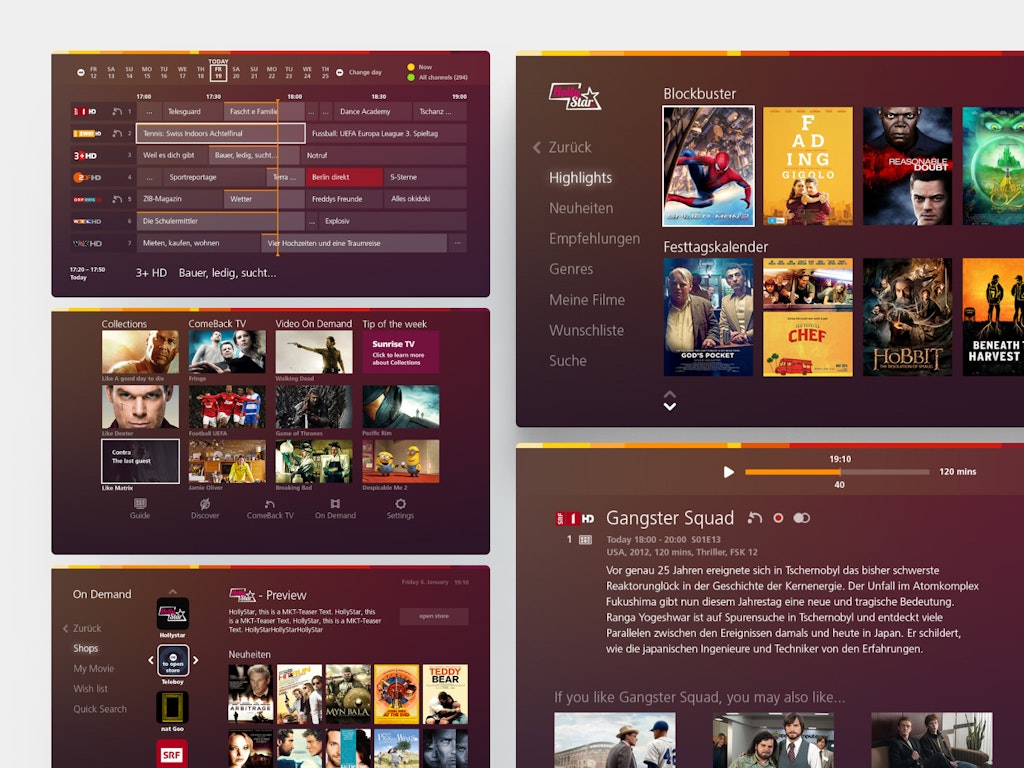The image size is (1024, 768).
Task: Click the Sunrise TV tip of the week tile
Action: pyautogui.click(x=400, y=352)
